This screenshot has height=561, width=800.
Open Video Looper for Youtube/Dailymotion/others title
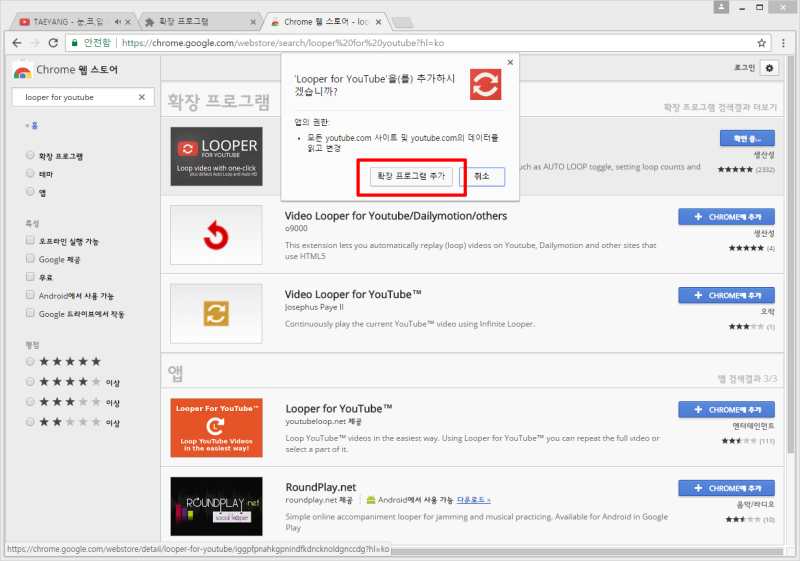[396, 216]
